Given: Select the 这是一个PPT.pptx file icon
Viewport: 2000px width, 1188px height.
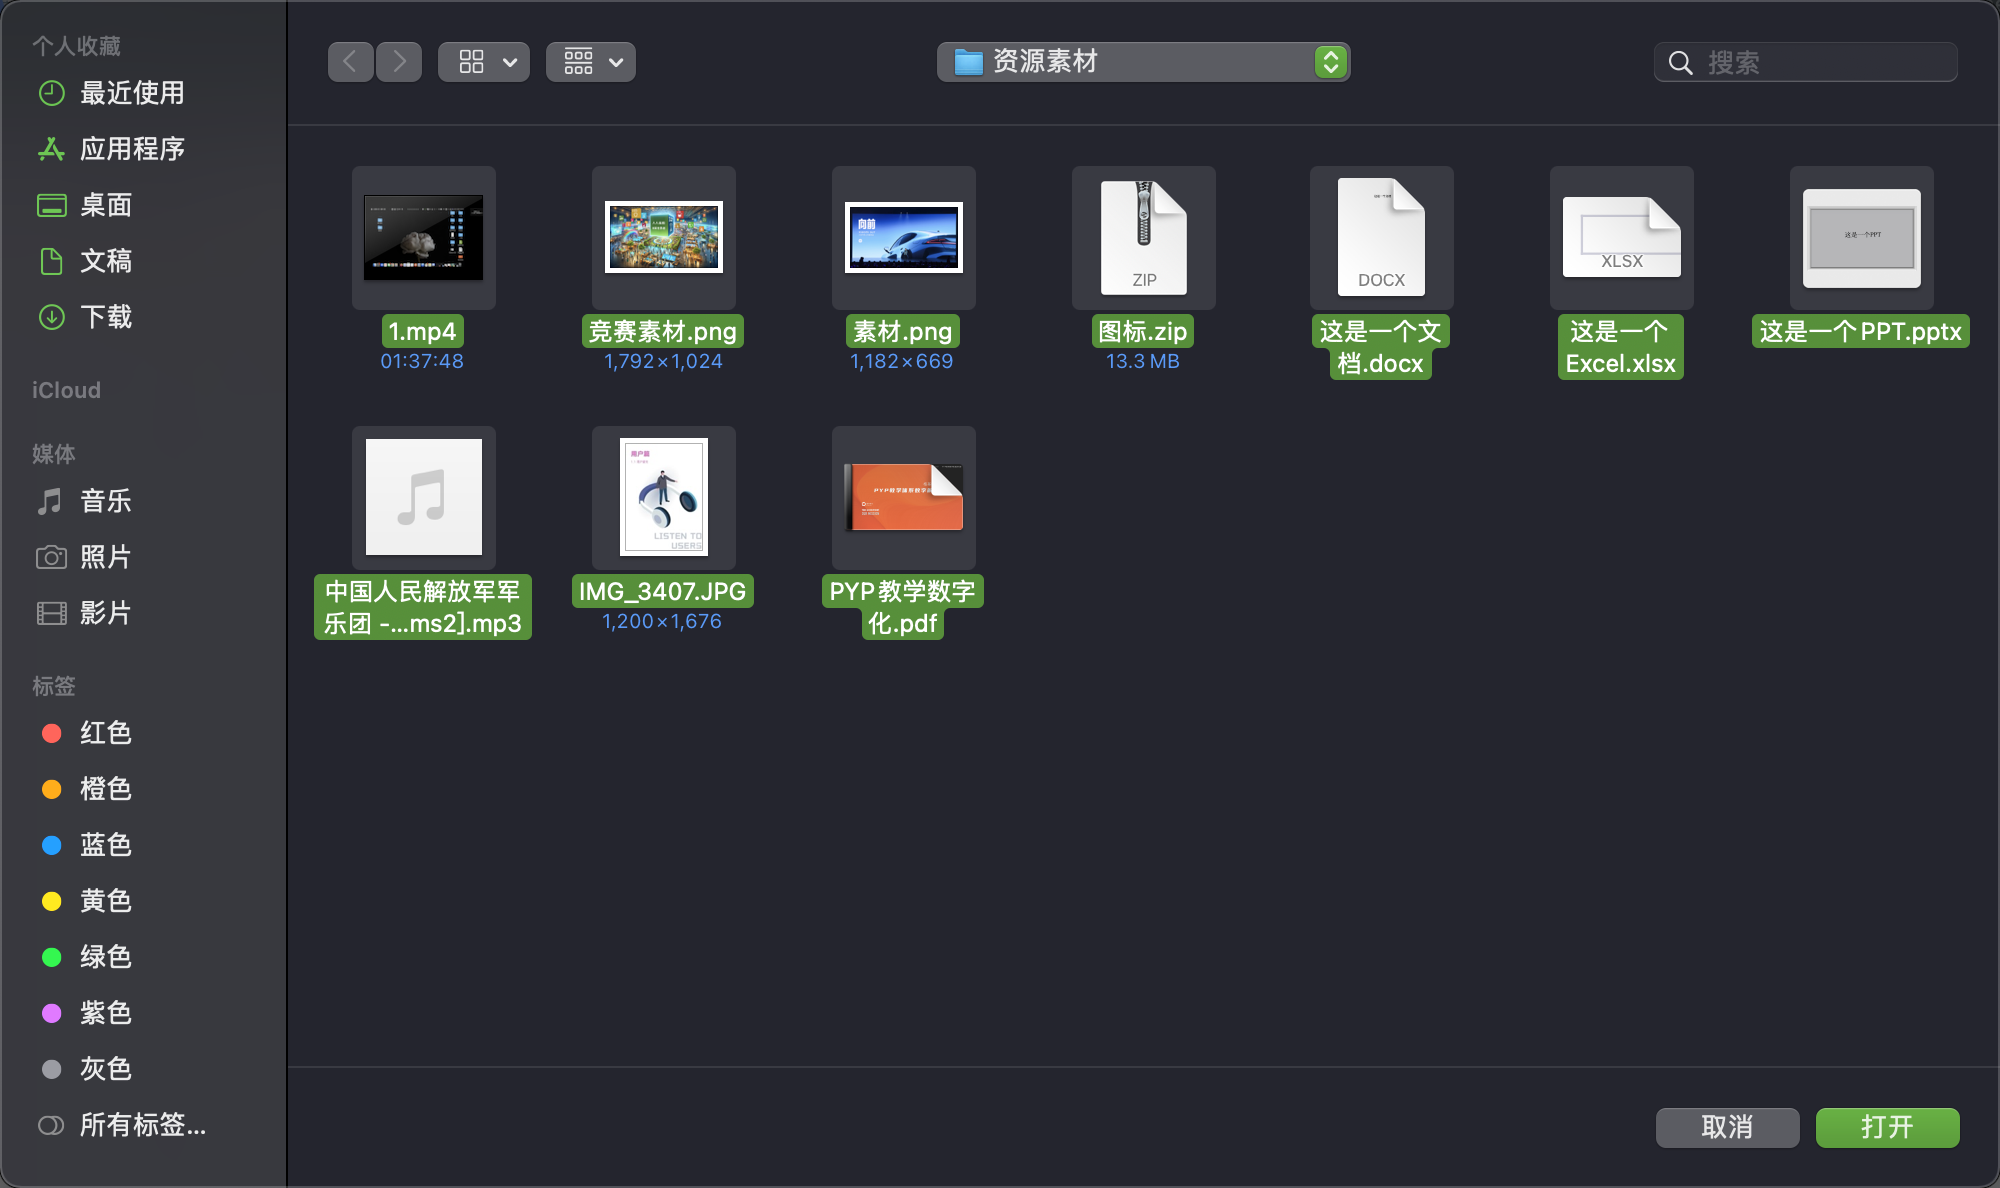Looking at the screenshot, I should pos(1862,238).
